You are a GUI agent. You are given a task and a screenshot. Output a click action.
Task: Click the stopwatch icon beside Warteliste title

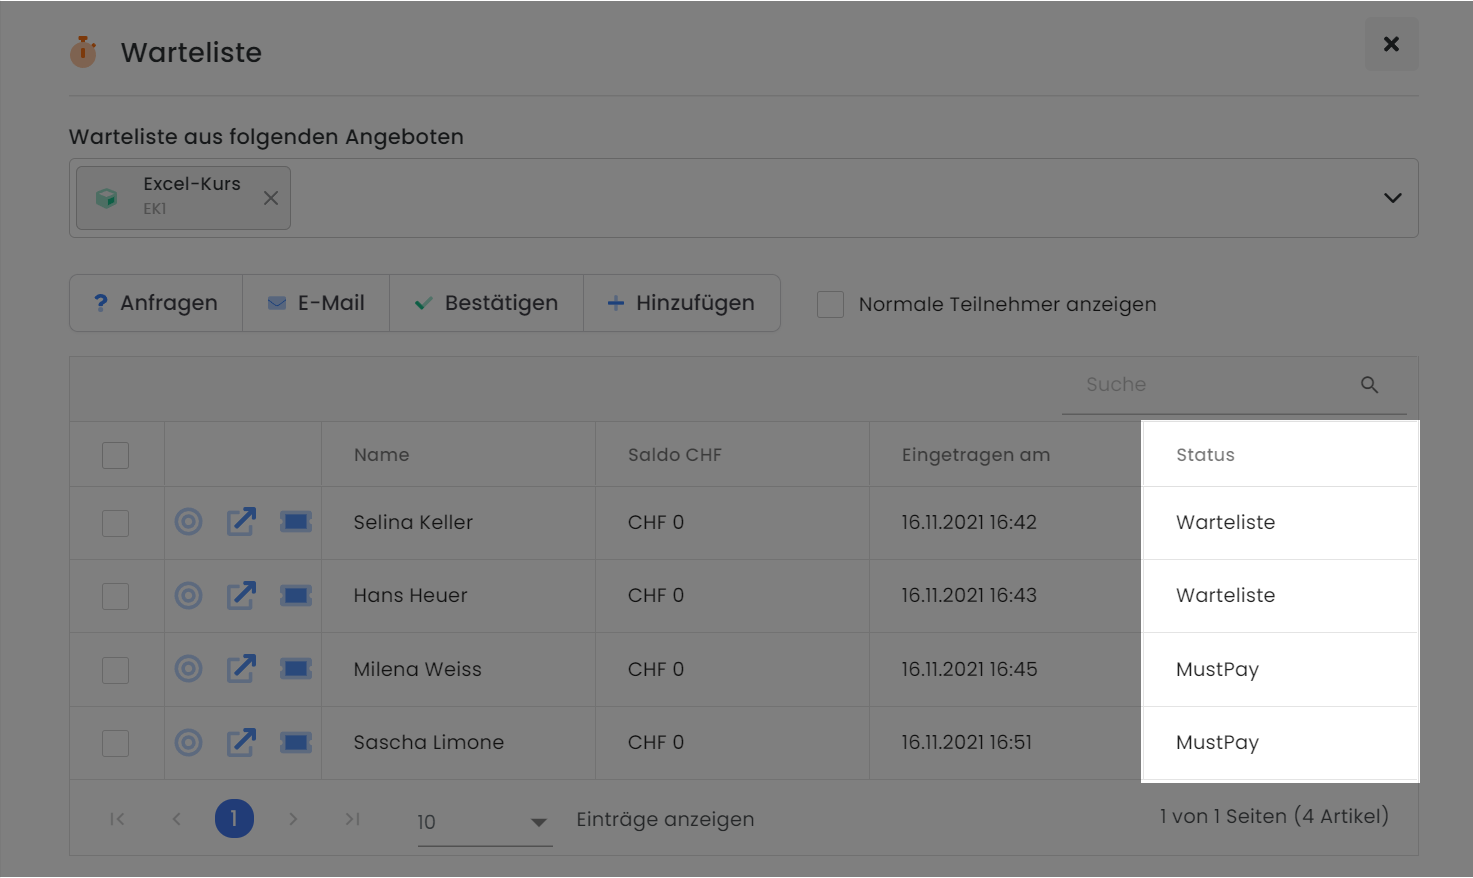click(x=83, y=51)
